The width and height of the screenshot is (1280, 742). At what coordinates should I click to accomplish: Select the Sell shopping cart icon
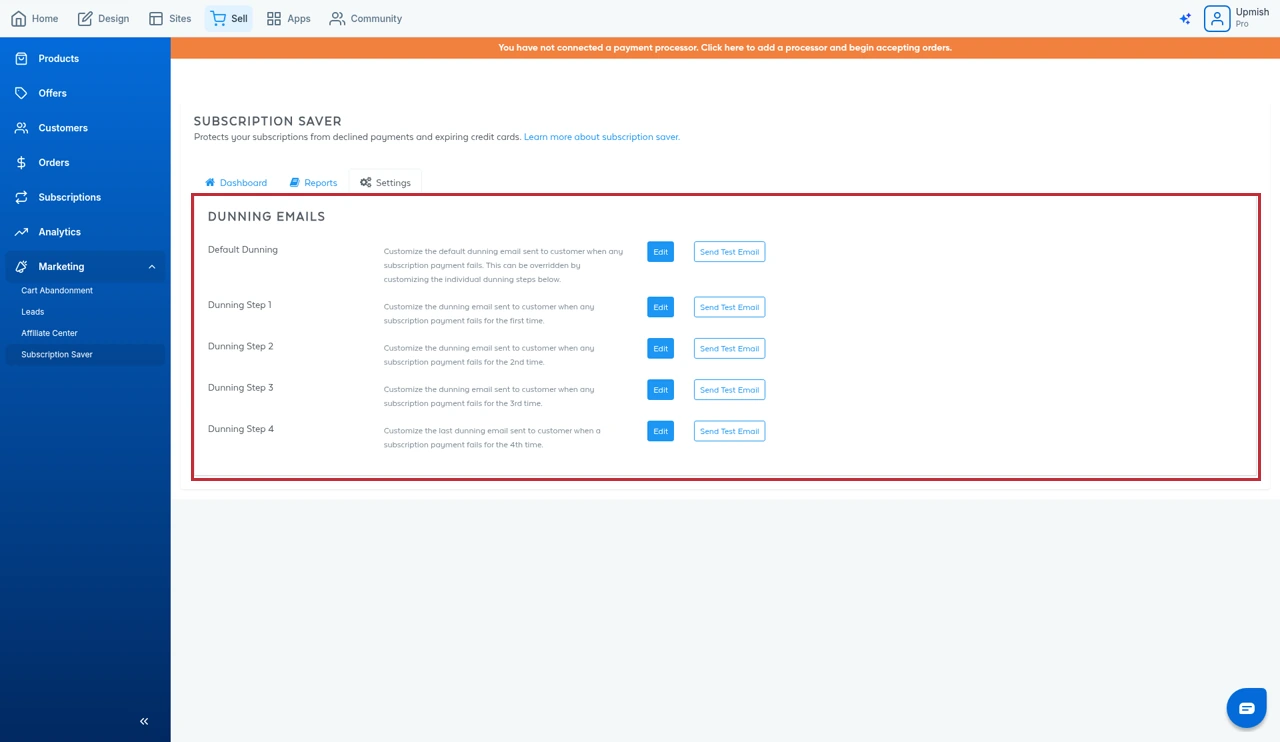pyautogui.click(x=218, y=18)
